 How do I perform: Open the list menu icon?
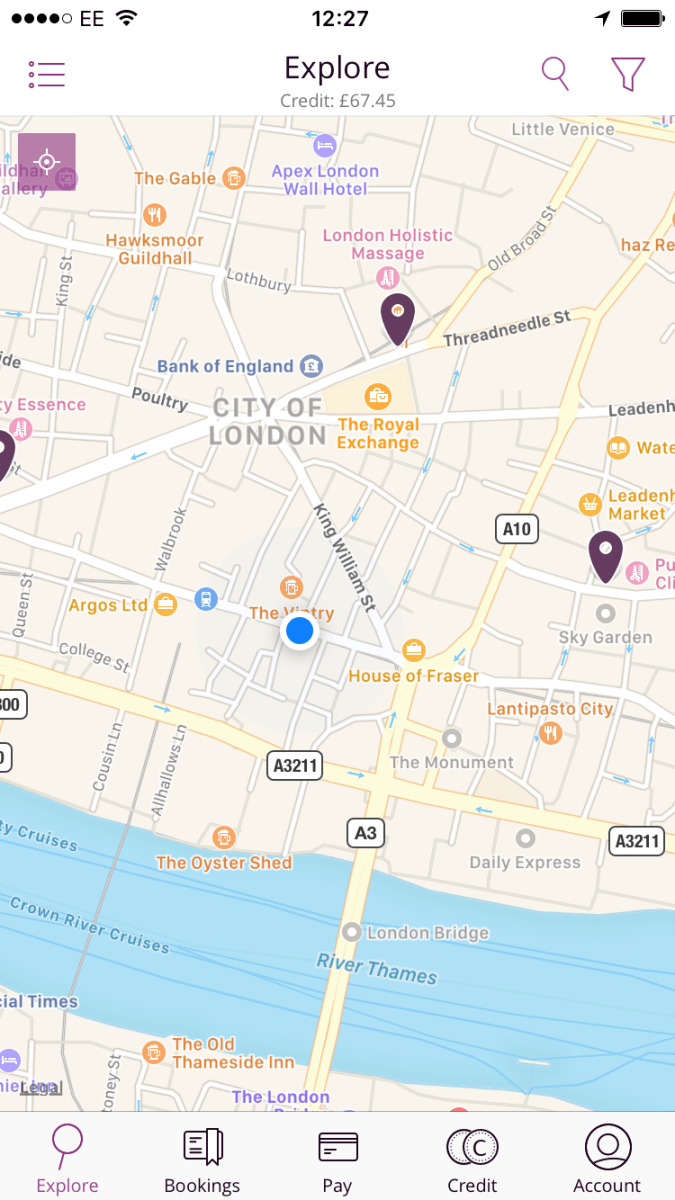[x=46, y=73]
